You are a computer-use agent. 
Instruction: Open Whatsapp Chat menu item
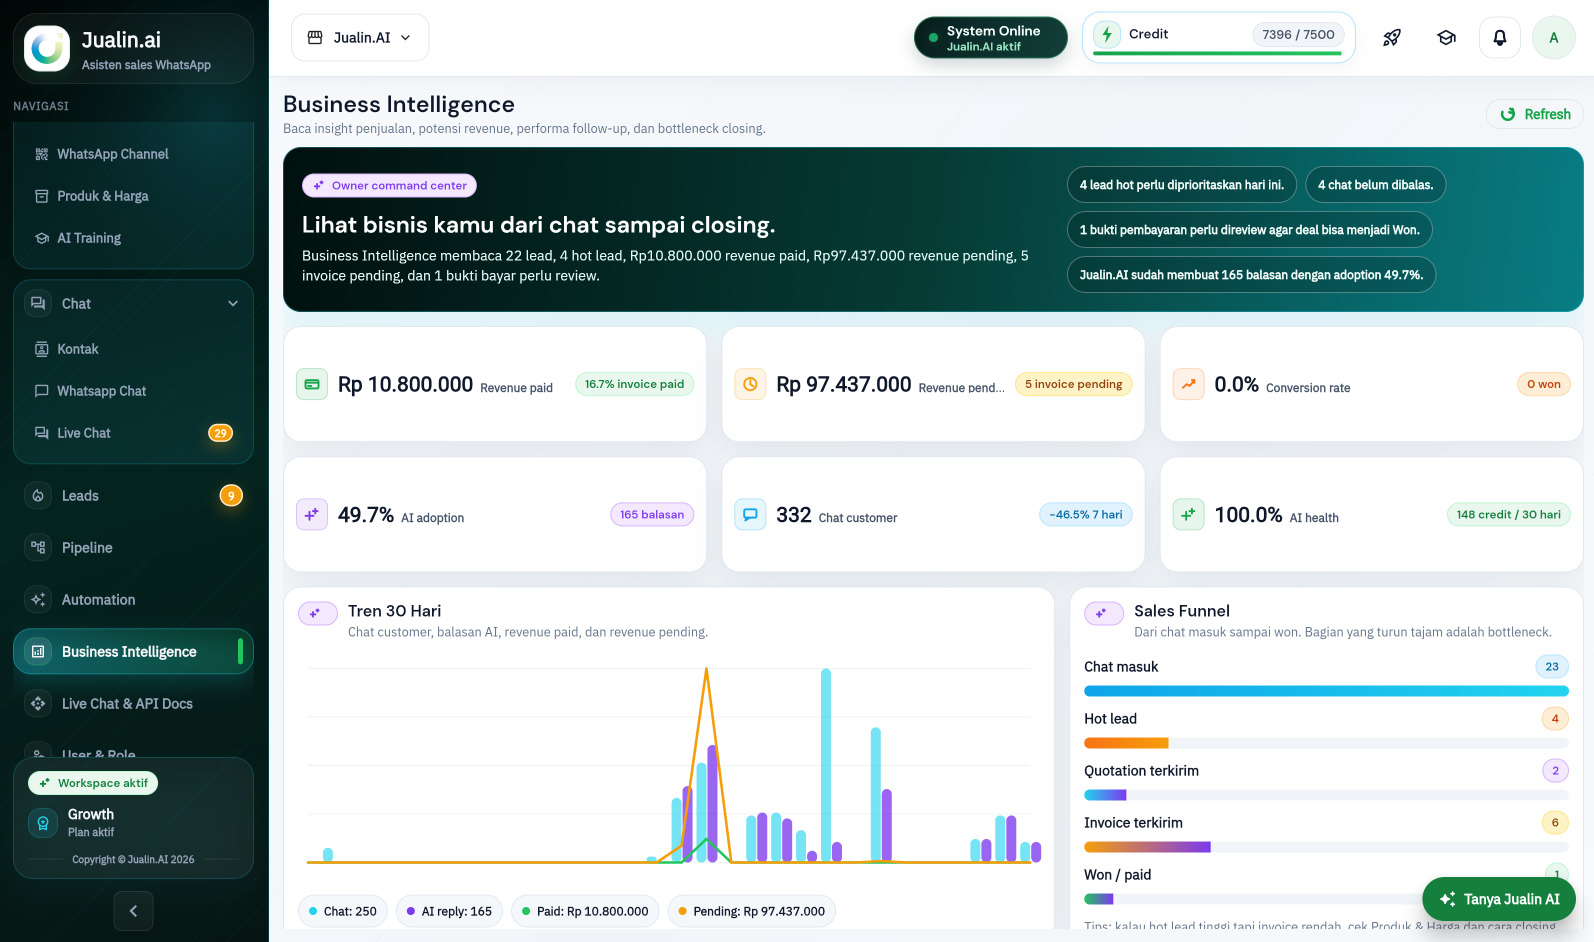[133, 391]
